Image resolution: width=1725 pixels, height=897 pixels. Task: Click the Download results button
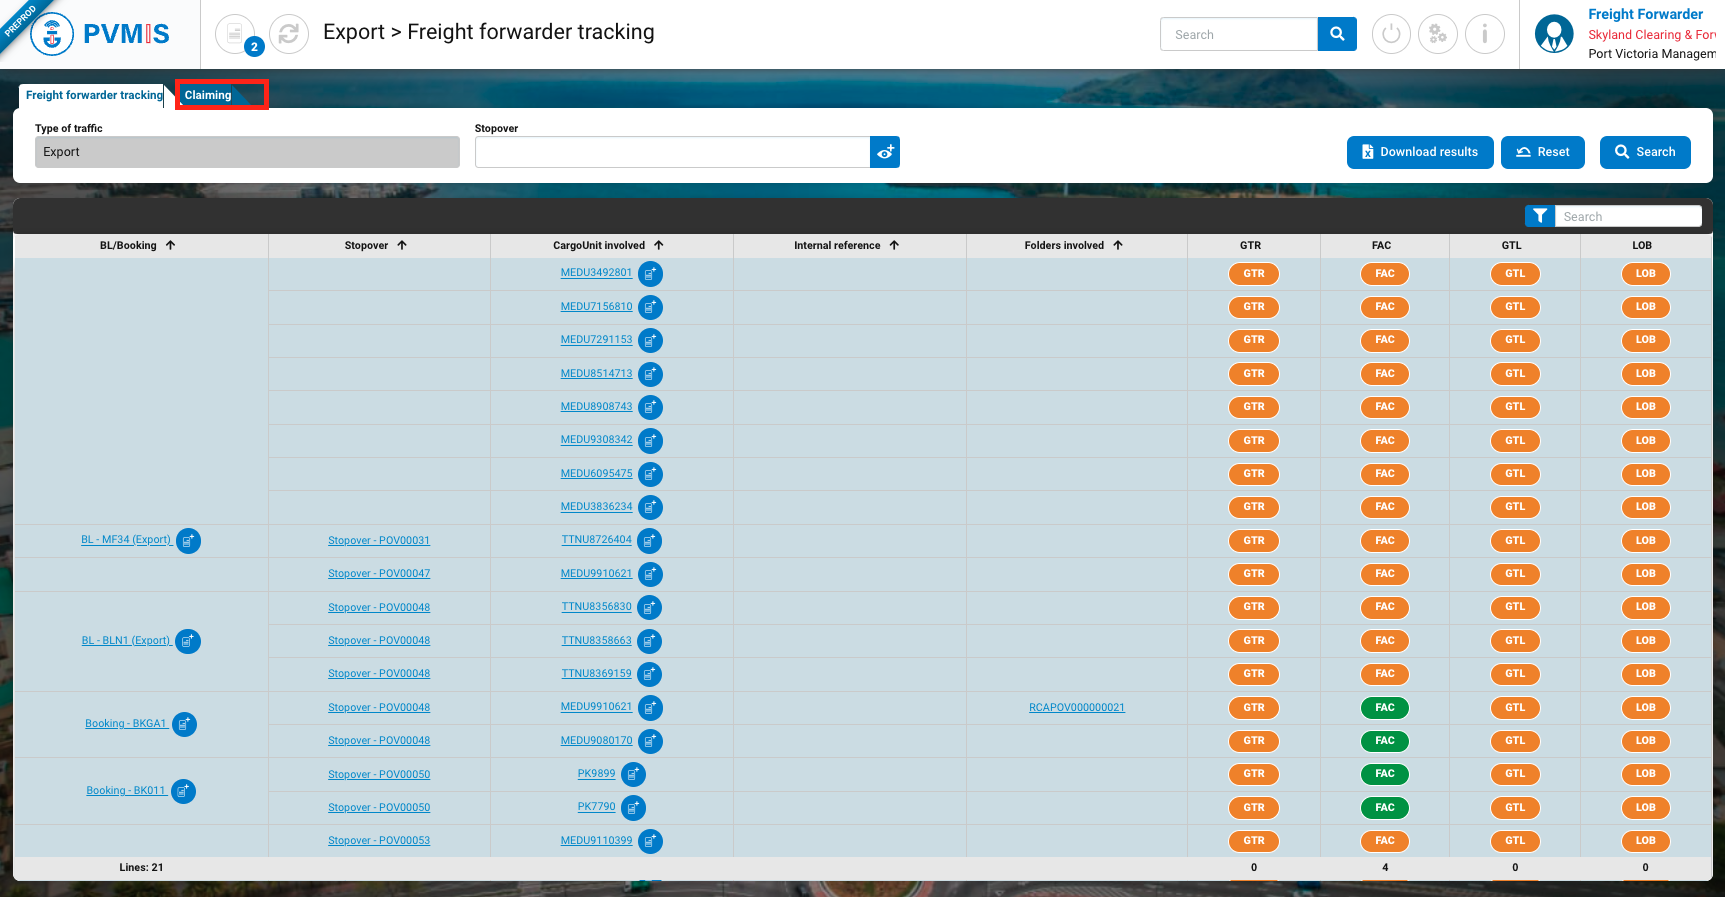coord(1419,152)
